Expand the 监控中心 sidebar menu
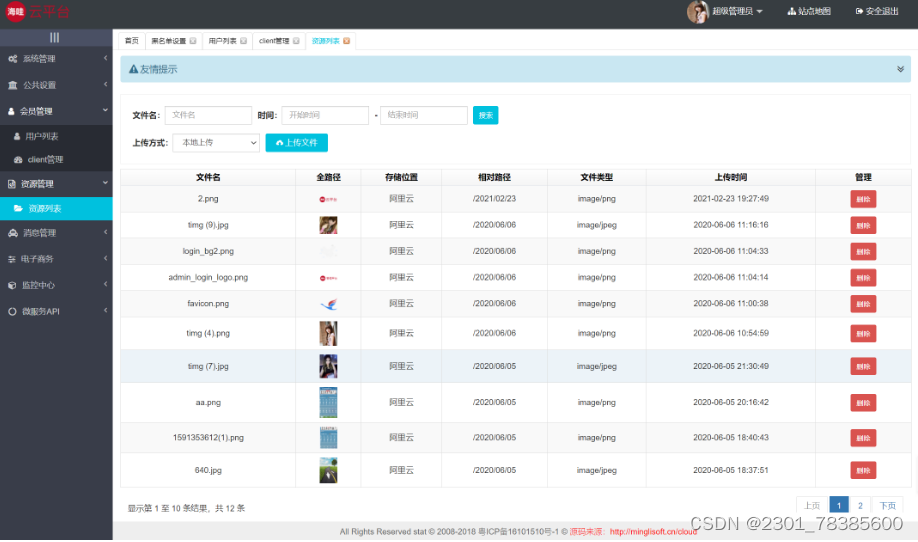 56,285
